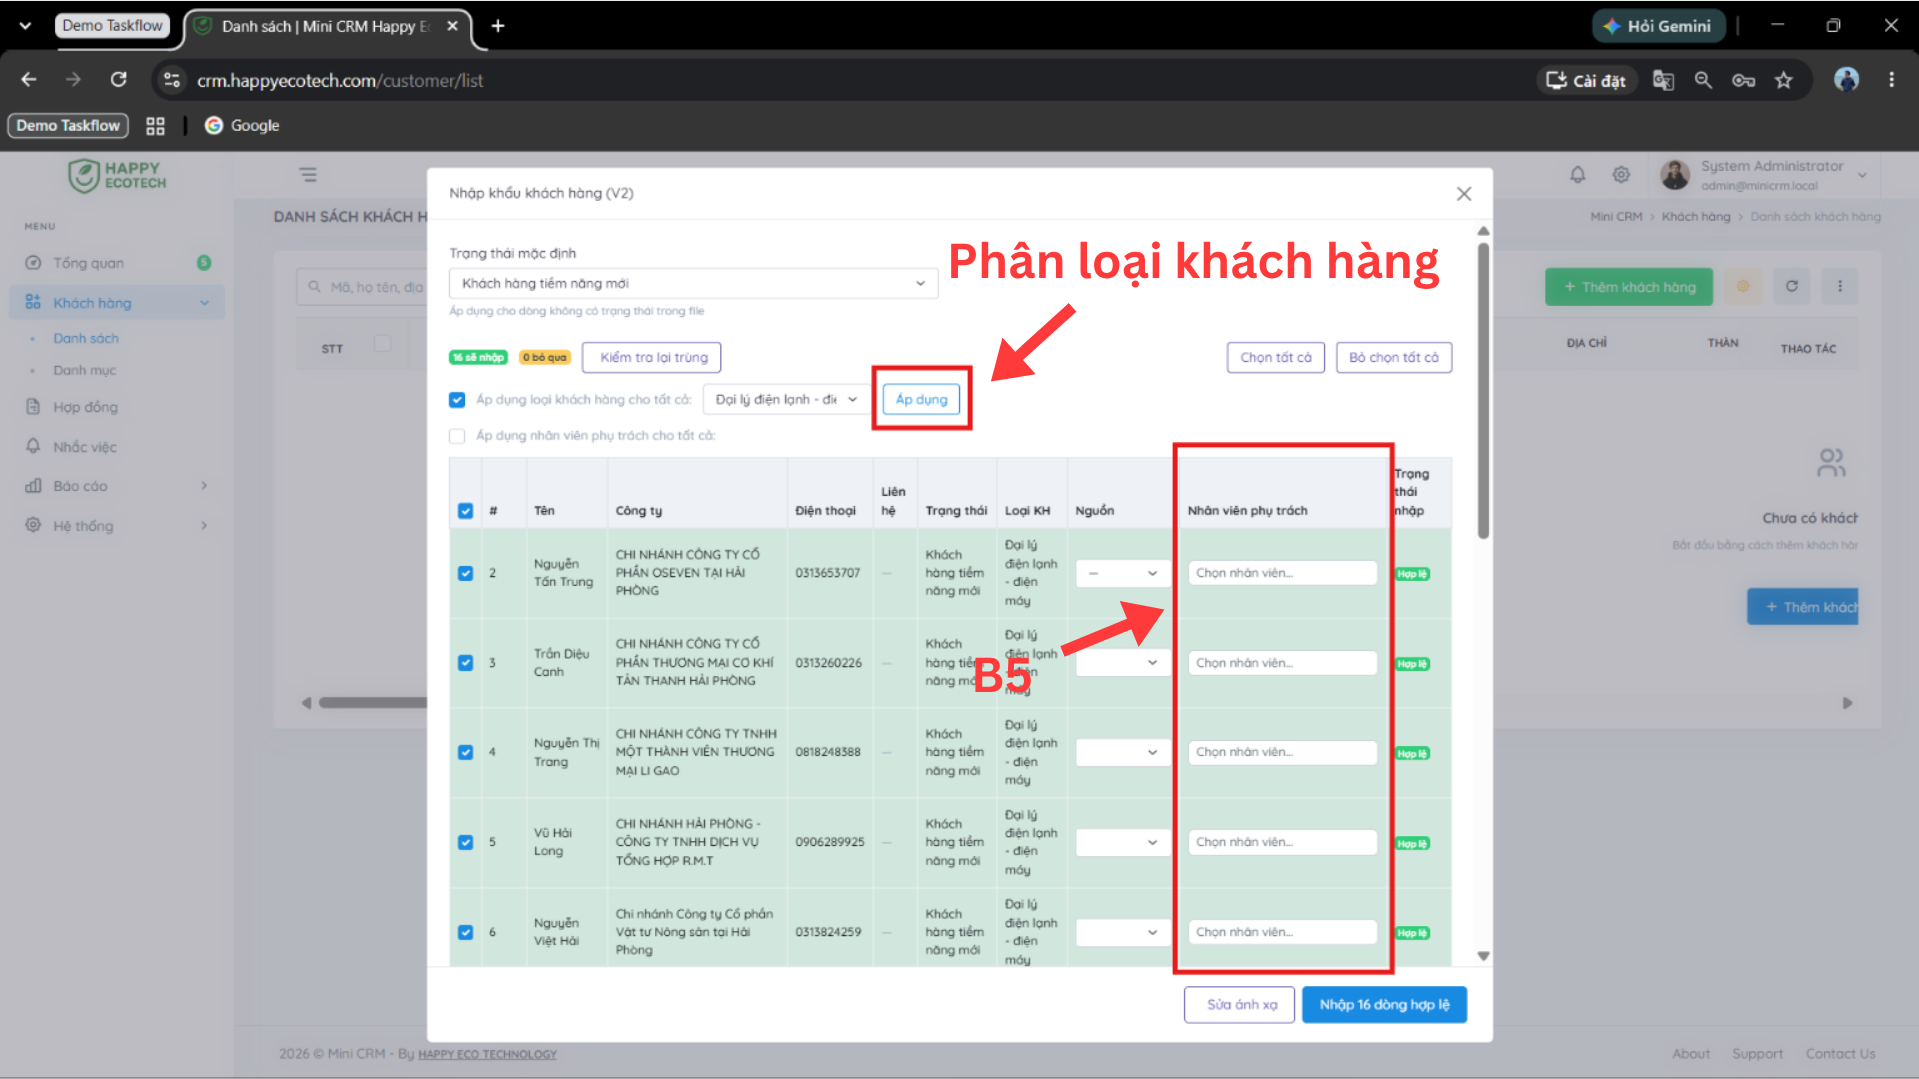The height and width of the screenshot is (1079, 1919).
Task: Bookmark this page with the star icon
Action: pyautogui.click(x=1783, y=80)
